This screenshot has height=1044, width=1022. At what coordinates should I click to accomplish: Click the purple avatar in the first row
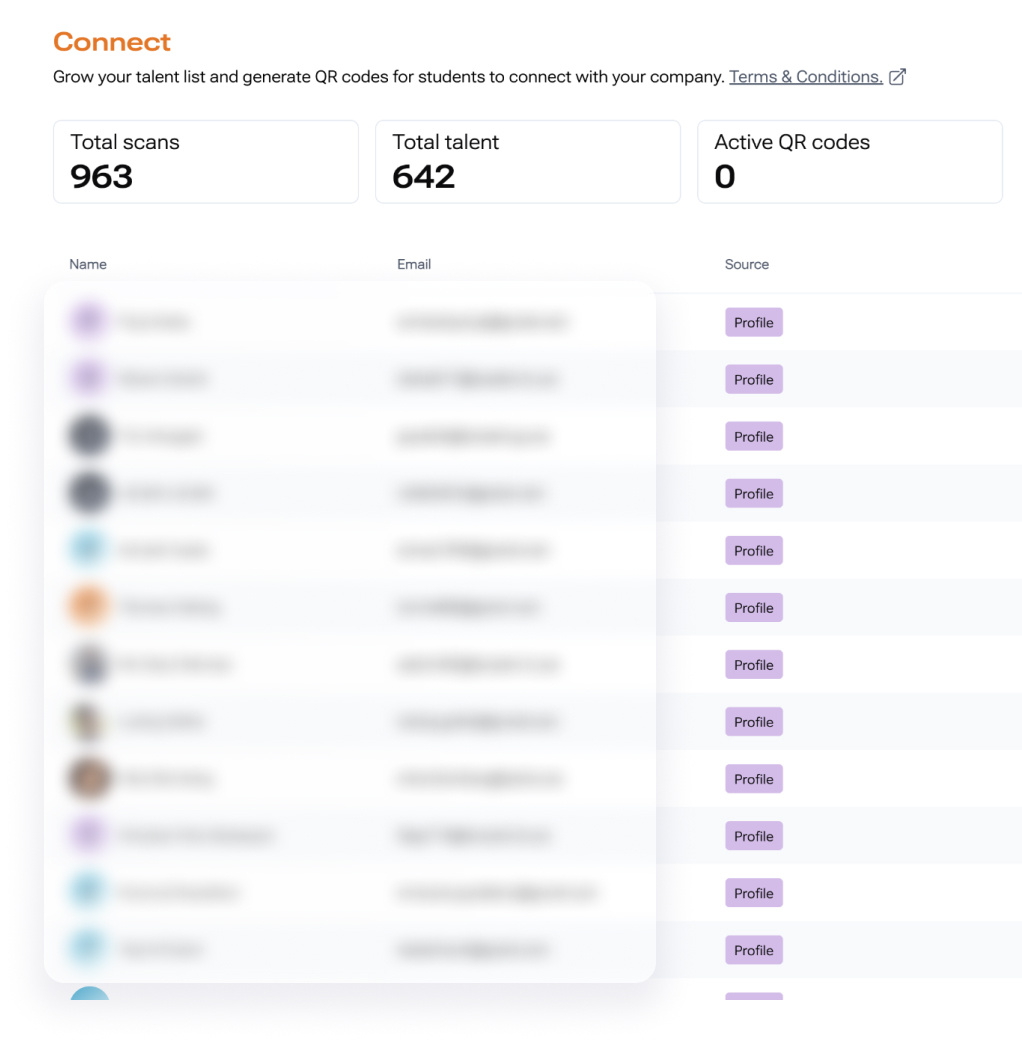(x=88, y=322)
